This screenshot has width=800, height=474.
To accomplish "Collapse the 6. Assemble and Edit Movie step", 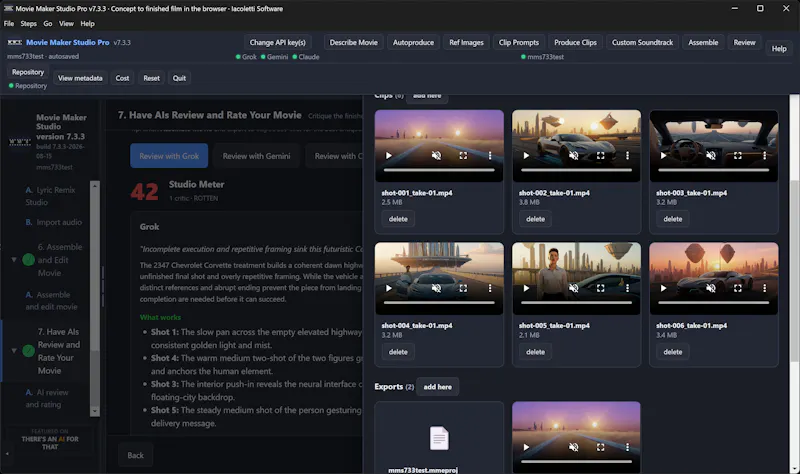I will click(14, 260).
